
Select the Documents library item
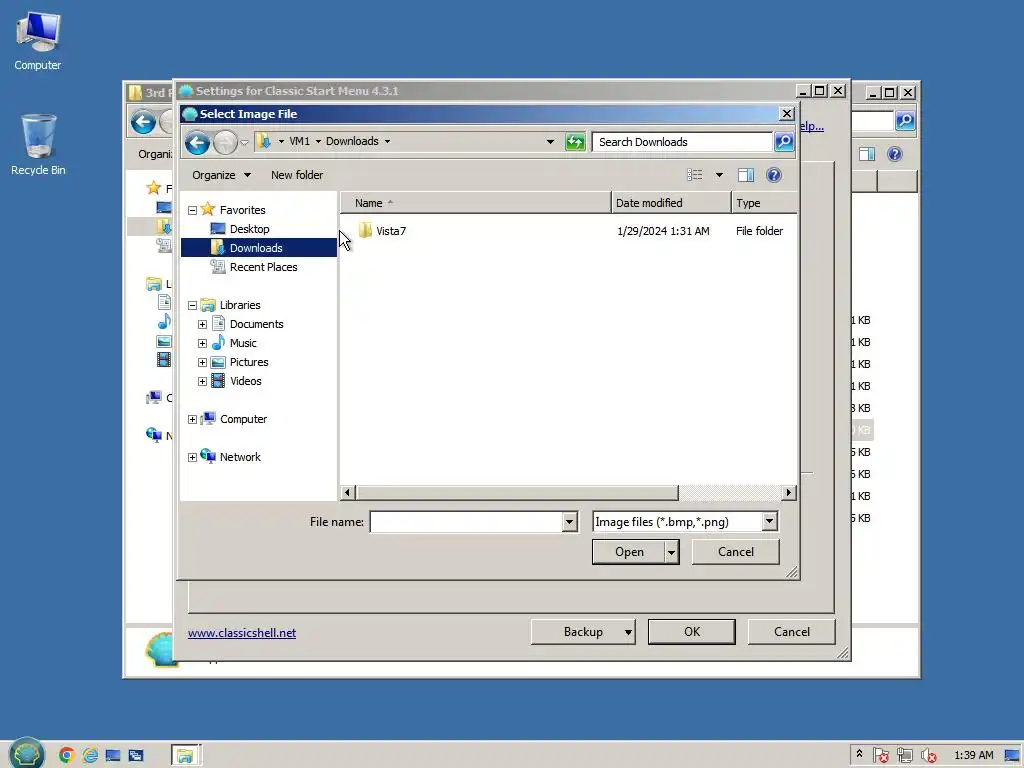[256, 324]
